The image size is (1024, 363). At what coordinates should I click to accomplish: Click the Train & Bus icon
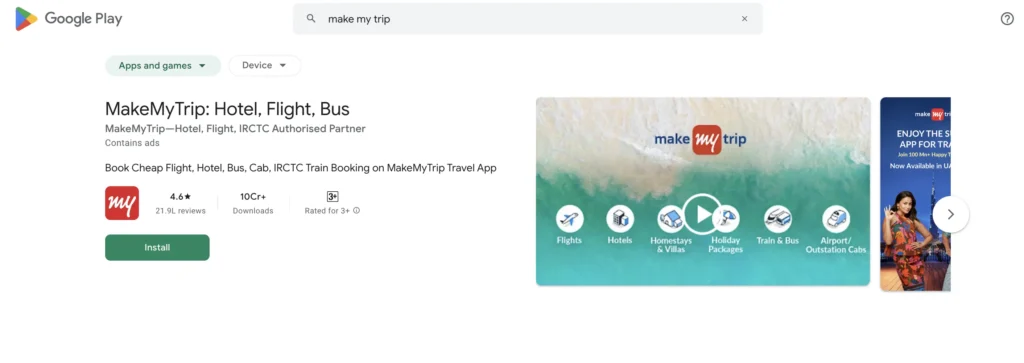tap(778, 219)
